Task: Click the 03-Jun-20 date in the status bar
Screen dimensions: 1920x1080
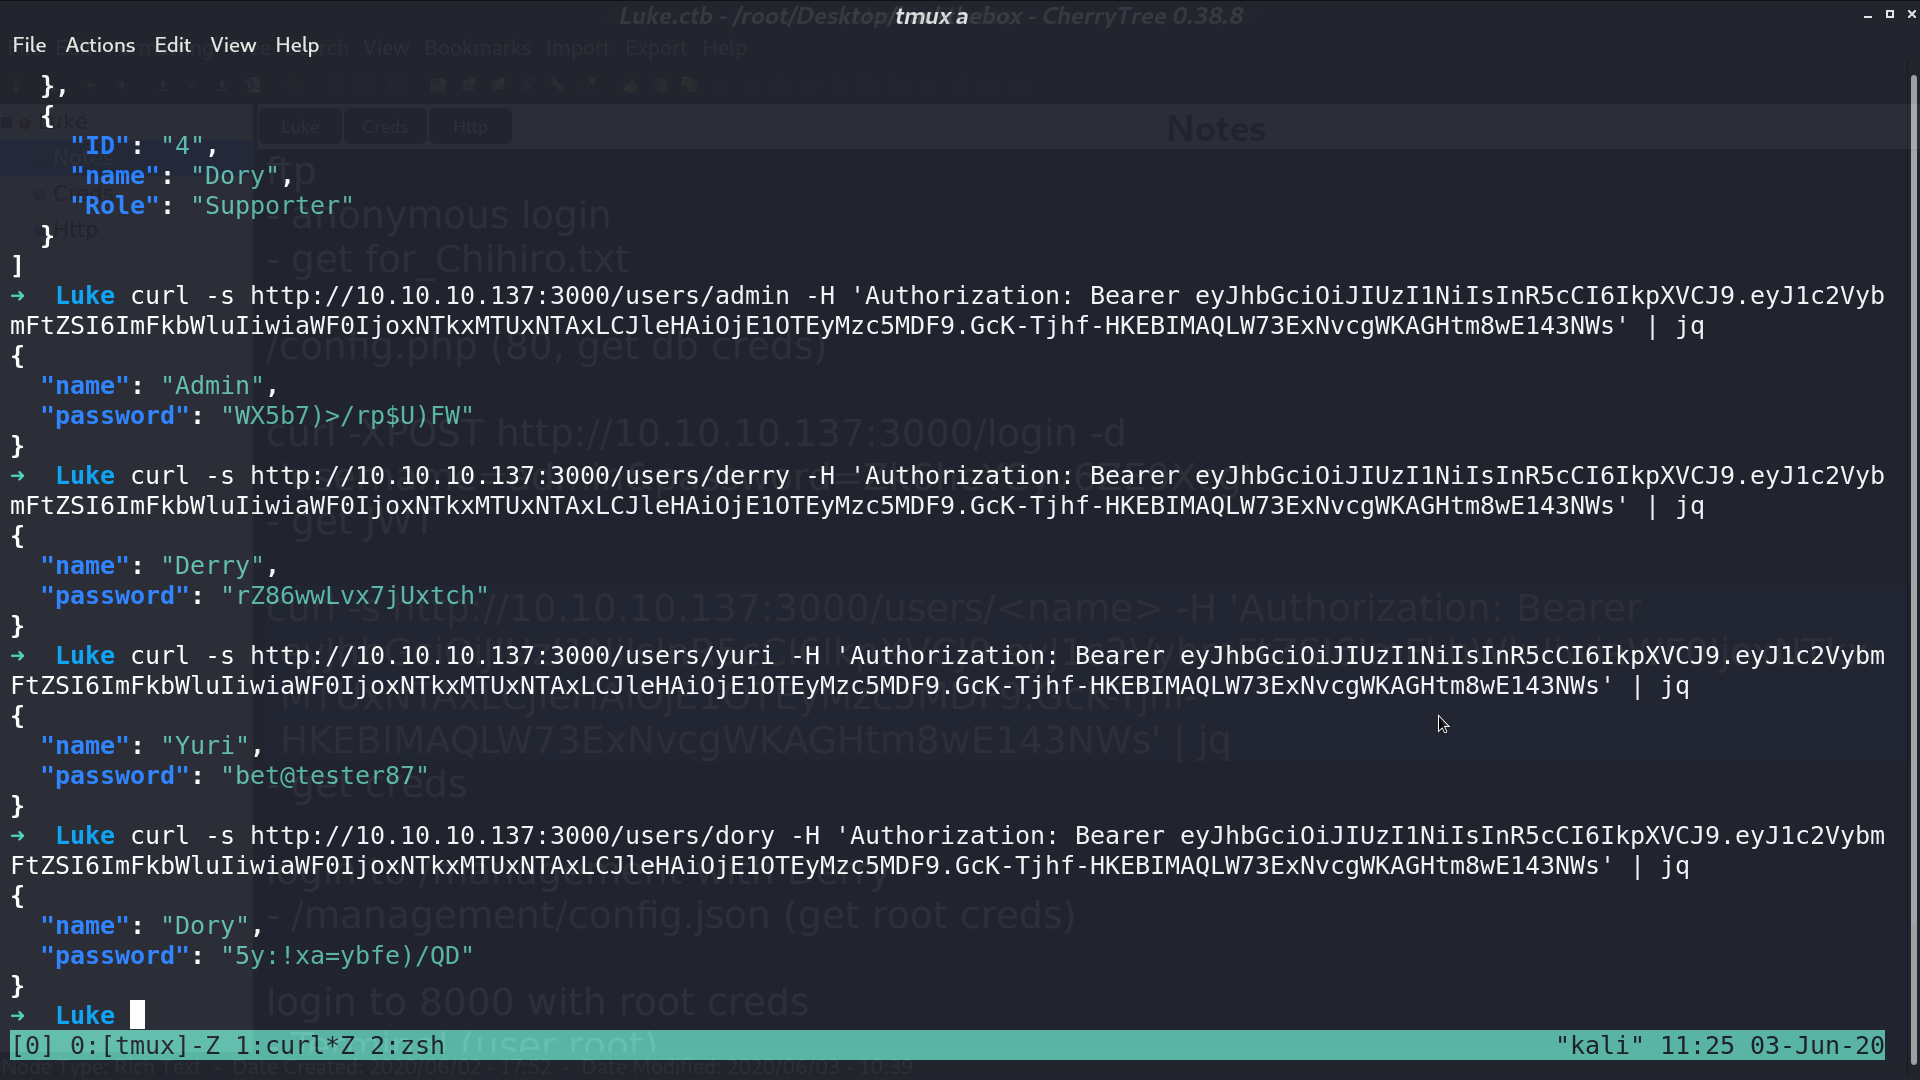Action: pos(1817,1046)
